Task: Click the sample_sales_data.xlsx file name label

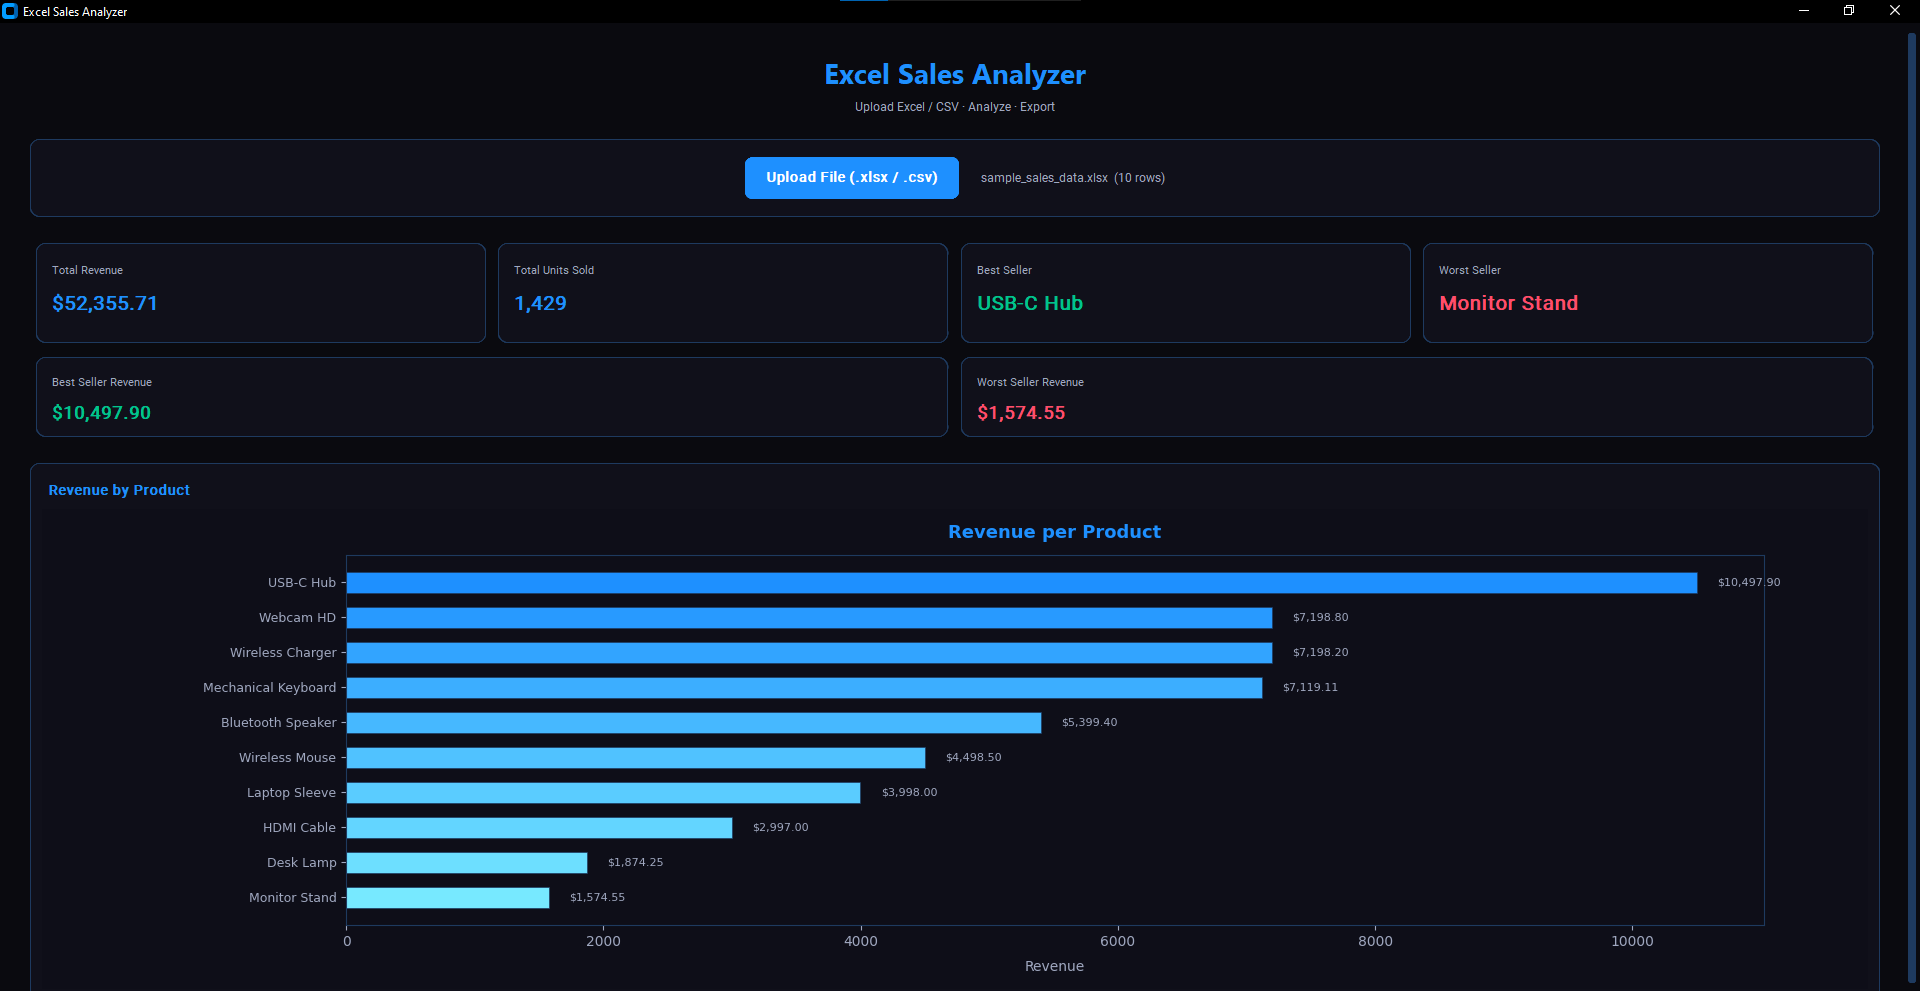Action: pyautogui.click(x=1043, y=178)
